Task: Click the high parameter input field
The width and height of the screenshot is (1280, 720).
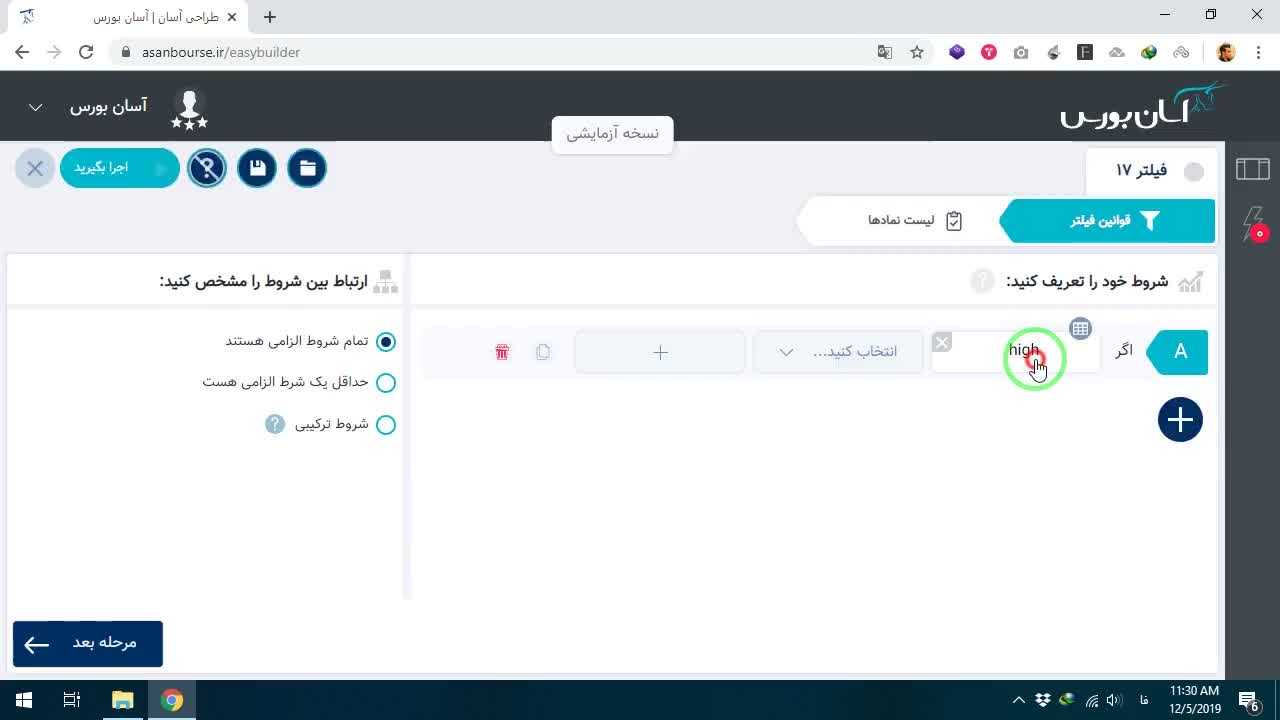Action: click(x=1015, y=352)
